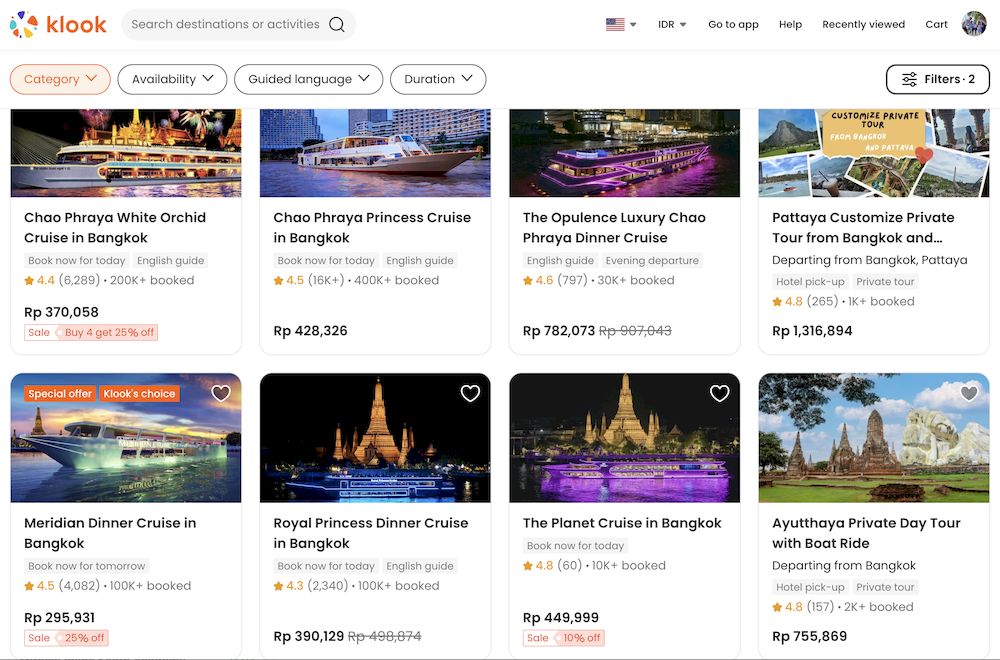Click the profile avatar icon
The height and width of the screenshot is (660, 1000).
point(973,23)
